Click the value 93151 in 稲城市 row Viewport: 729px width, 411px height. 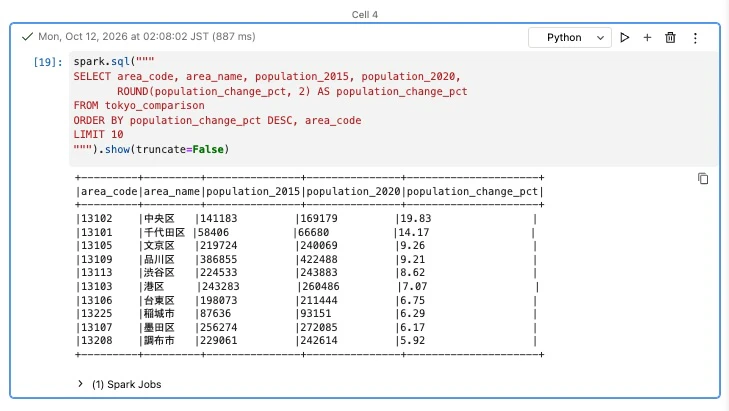pos(316,313)
